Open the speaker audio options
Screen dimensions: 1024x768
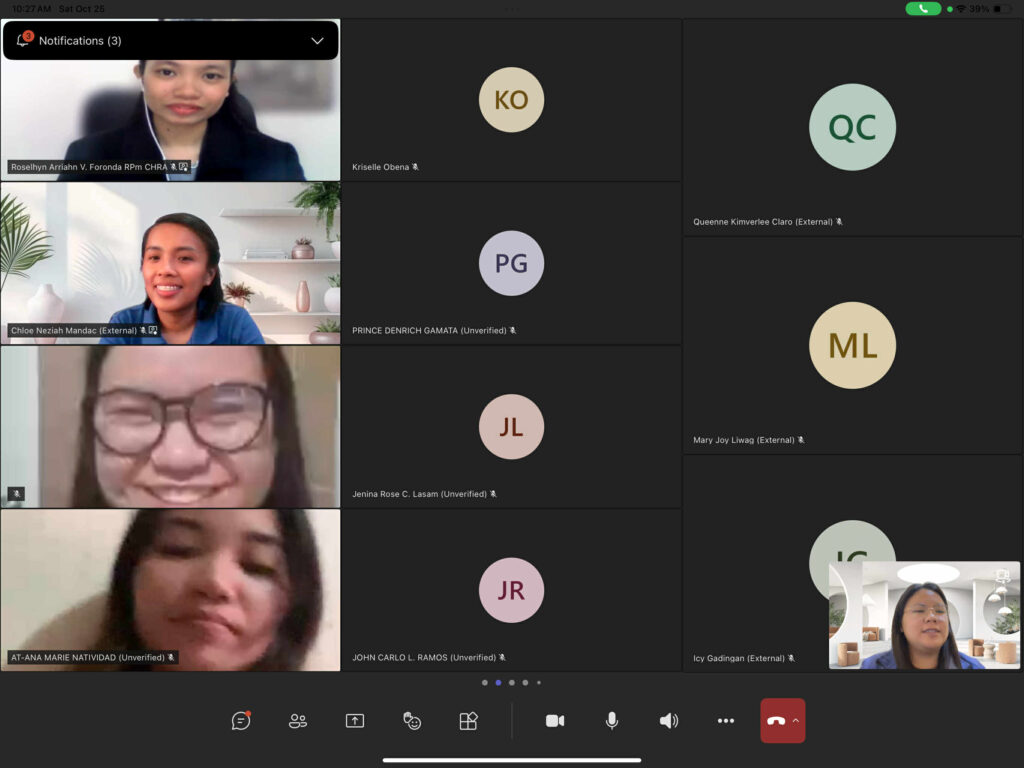pos(669,720)
